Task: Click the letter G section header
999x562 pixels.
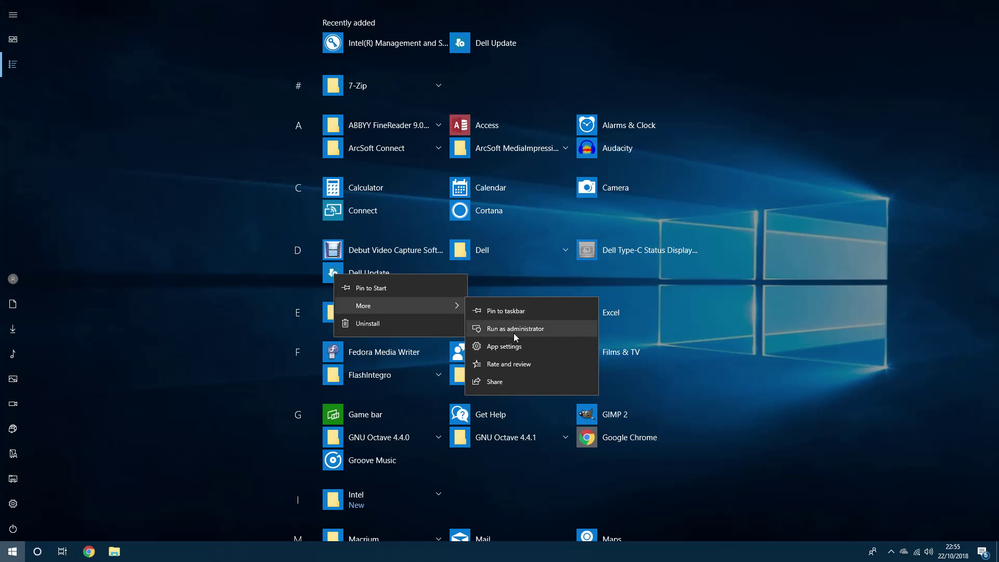Action: click(x=298, y=415)
